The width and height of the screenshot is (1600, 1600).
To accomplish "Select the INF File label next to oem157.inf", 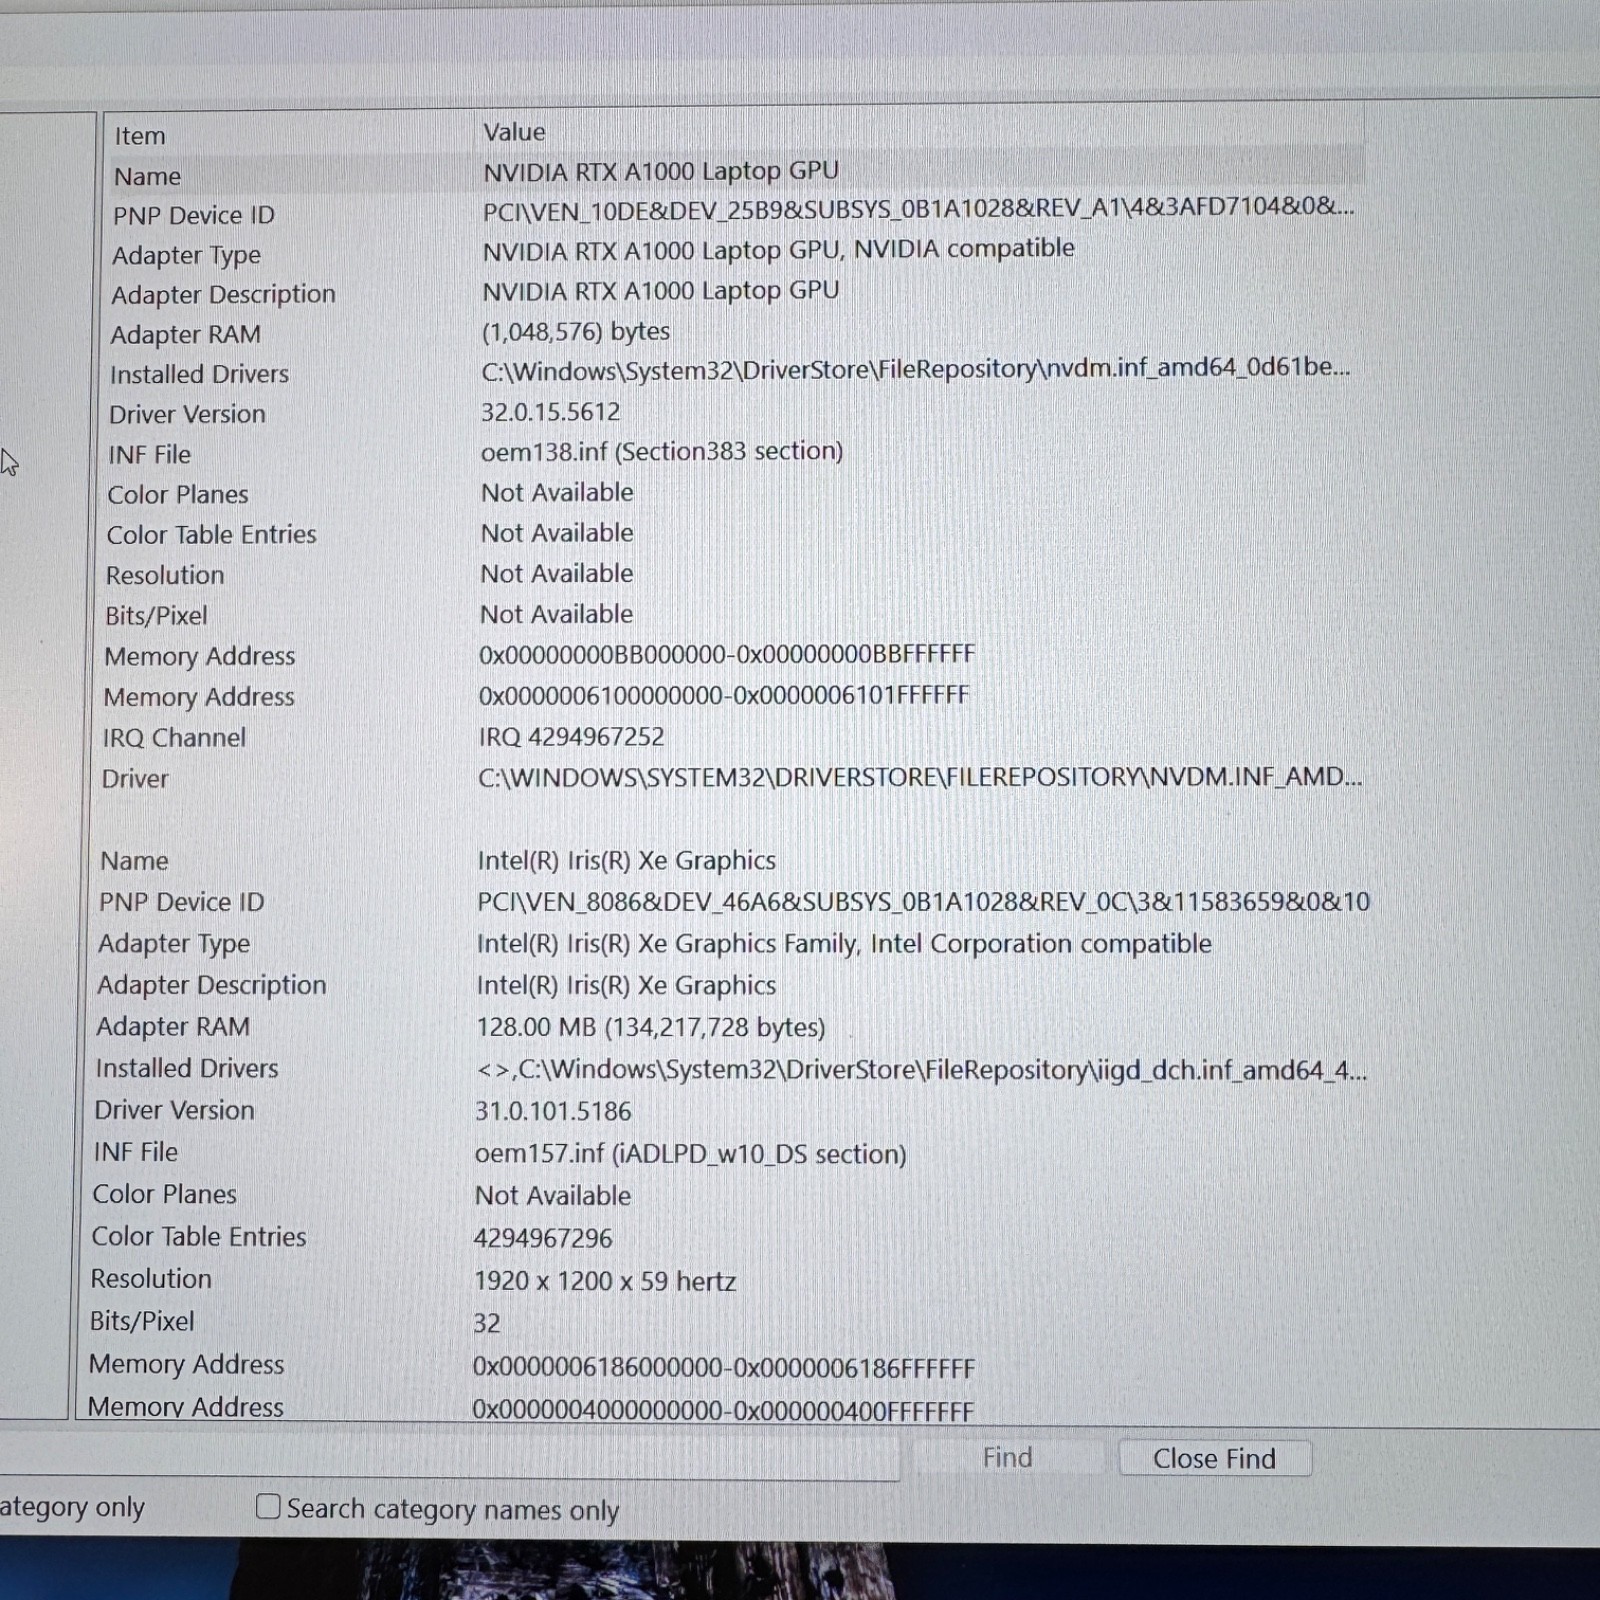I will (x=135, y=1153).
